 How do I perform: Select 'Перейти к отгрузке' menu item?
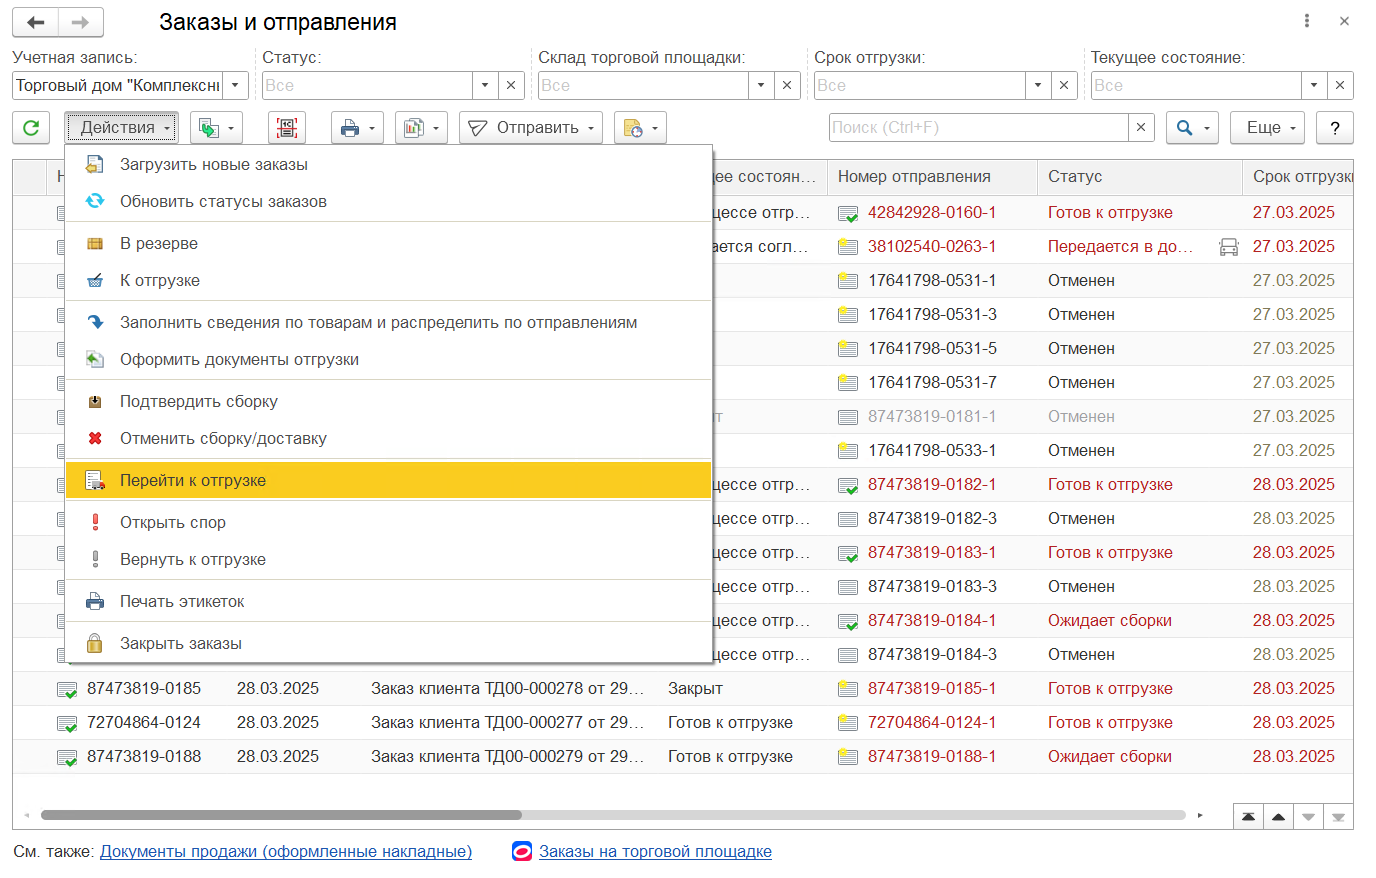pos(193,481)
